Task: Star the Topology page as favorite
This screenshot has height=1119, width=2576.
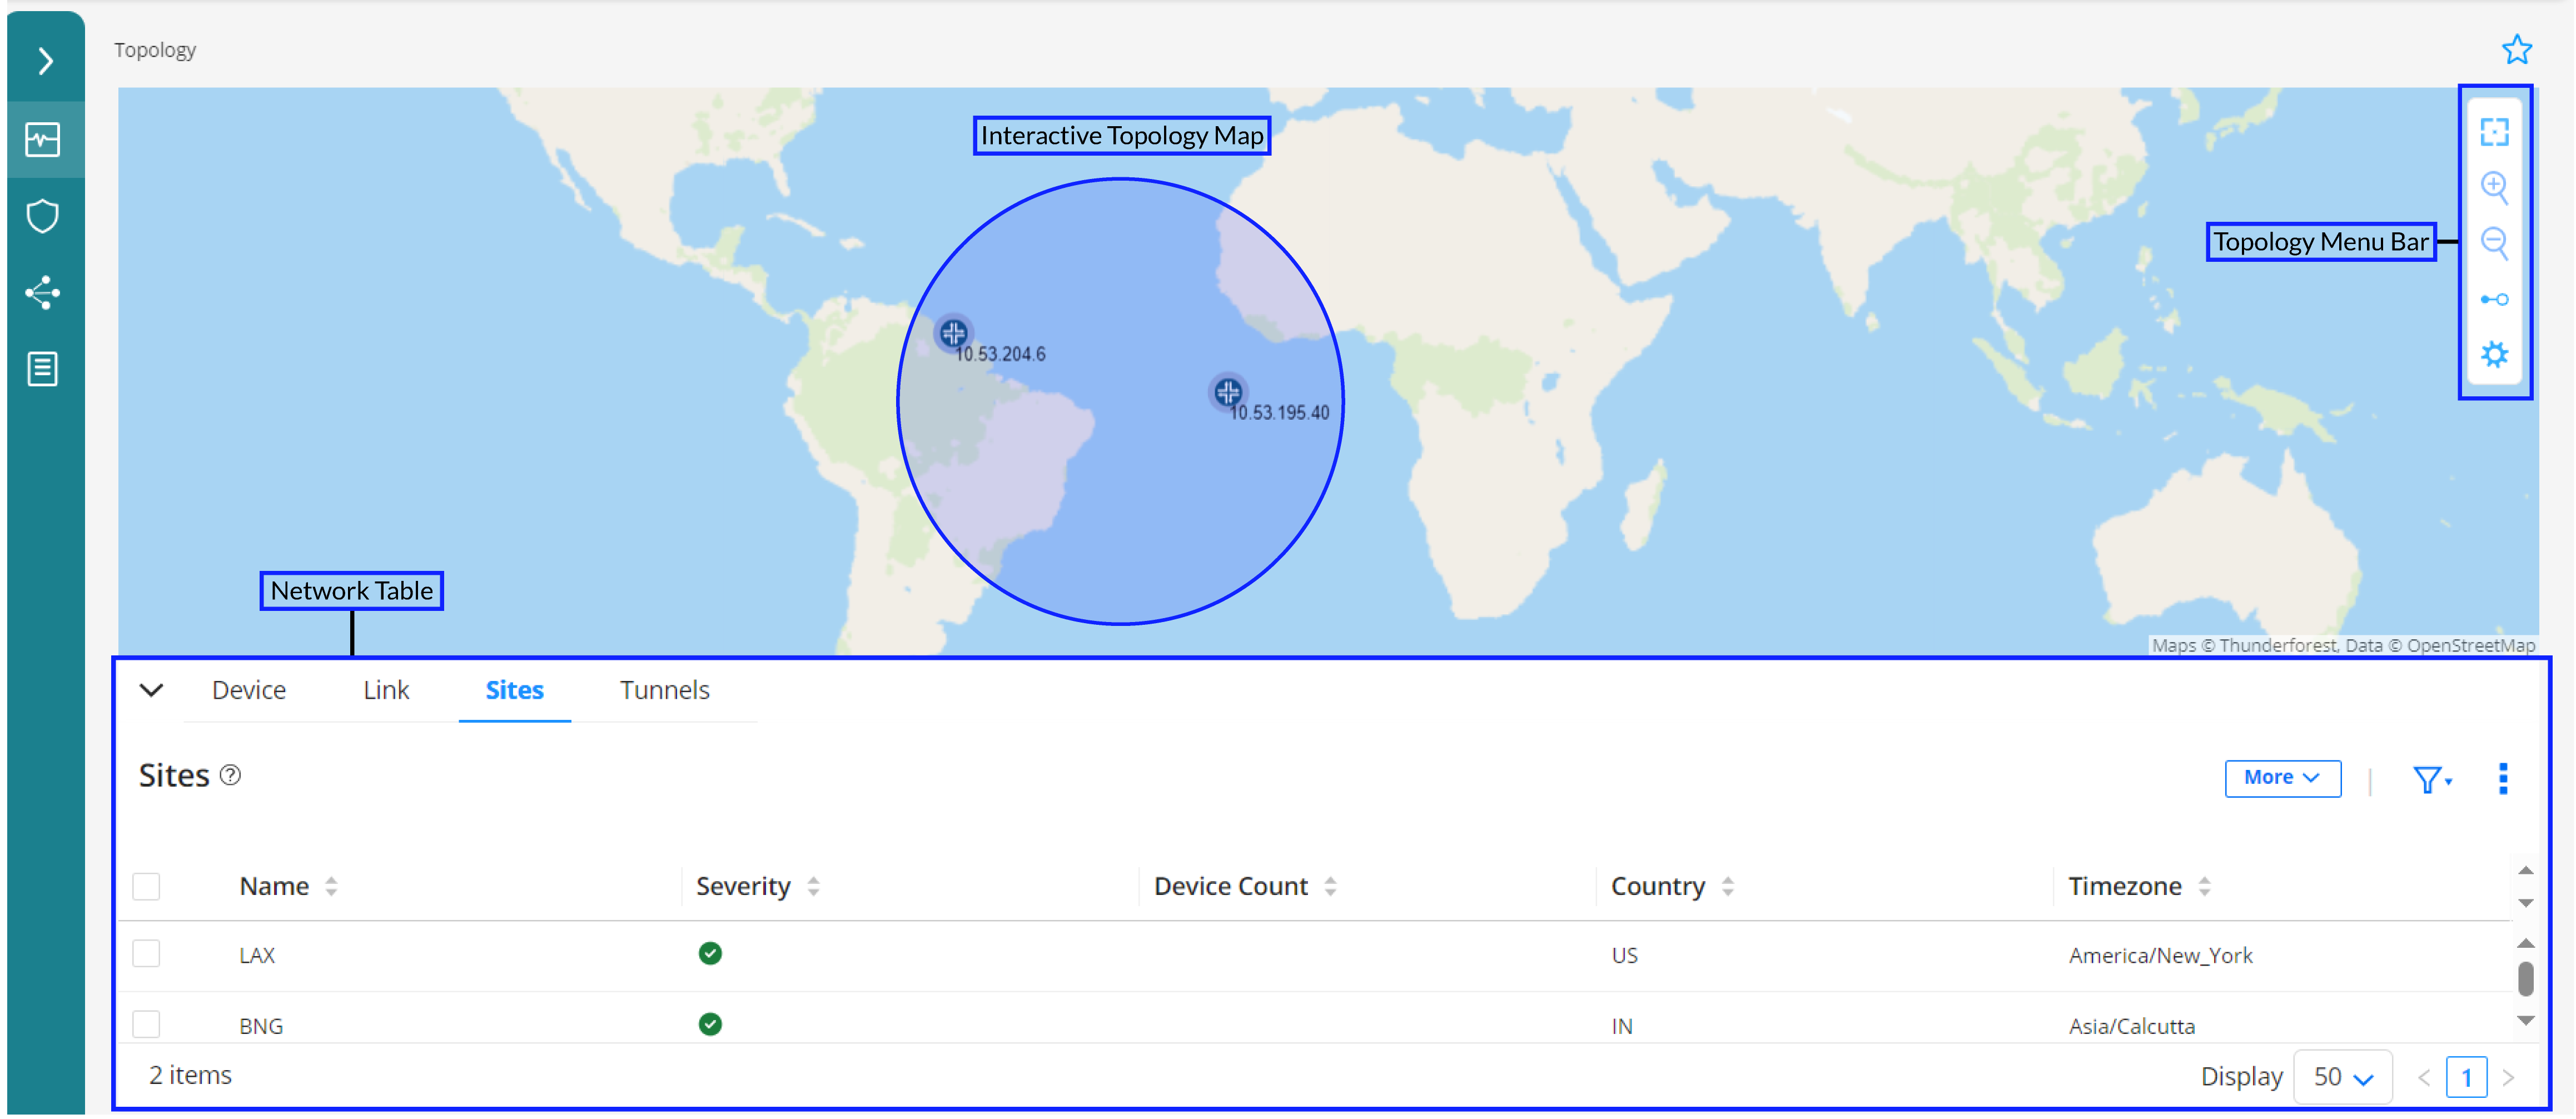Action: tap(2517, 48)
